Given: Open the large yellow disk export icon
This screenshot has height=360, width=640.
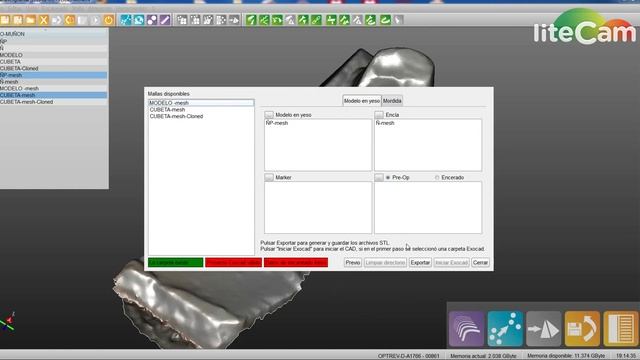Looking at the screenshot, I should [582, 329].
